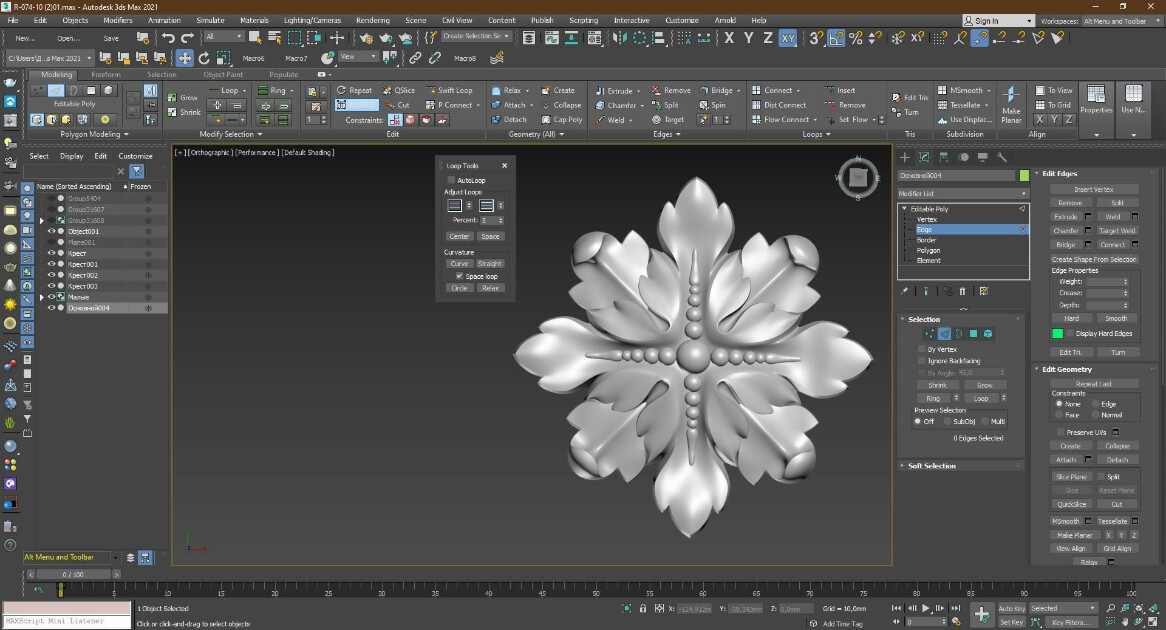Click the Swift Loop tool in ribbon

(448, 90)
